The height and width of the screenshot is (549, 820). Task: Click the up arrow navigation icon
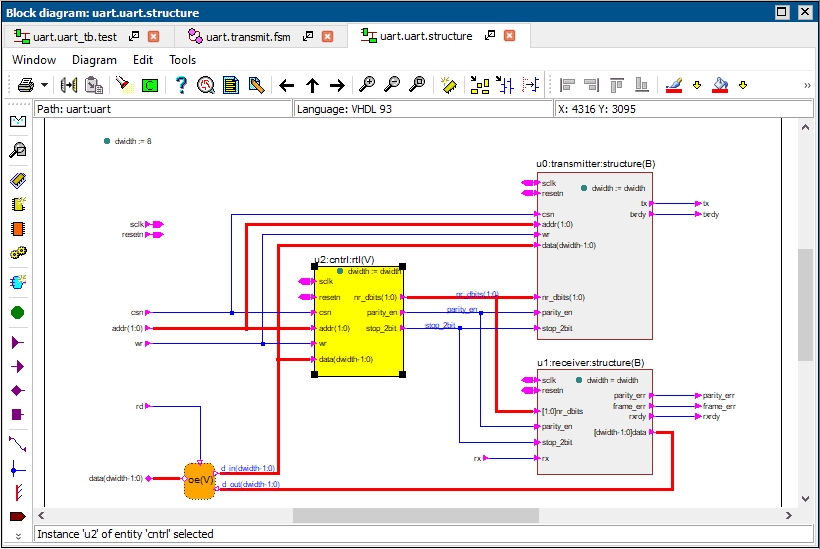tap(312, 85)
